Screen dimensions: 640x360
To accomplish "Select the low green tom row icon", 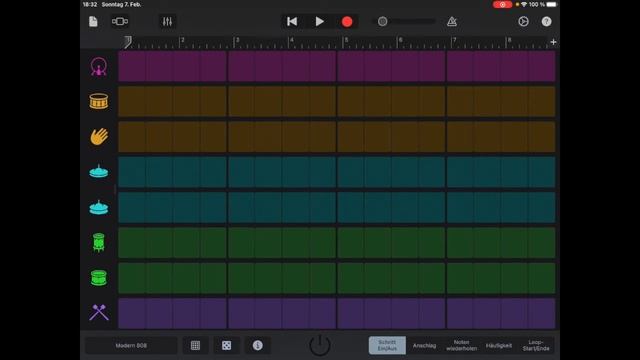I will pos(99,278).
